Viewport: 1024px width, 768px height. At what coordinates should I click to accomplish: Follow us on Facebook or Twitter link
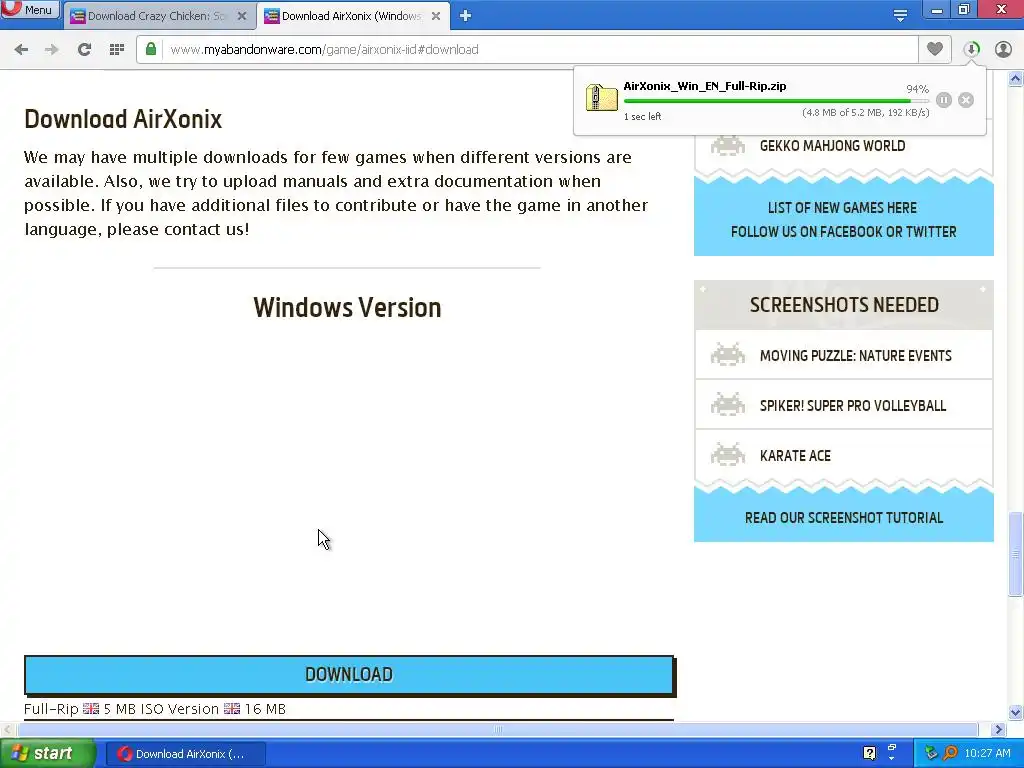[843, 232]
